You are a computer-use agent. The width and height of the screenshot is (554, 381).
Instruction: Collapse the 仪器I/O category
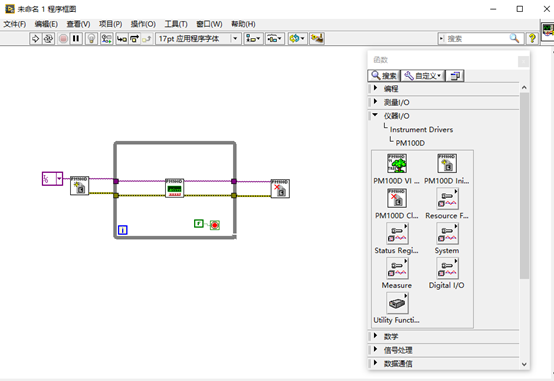pyautogui.click(x=375, y=115)
